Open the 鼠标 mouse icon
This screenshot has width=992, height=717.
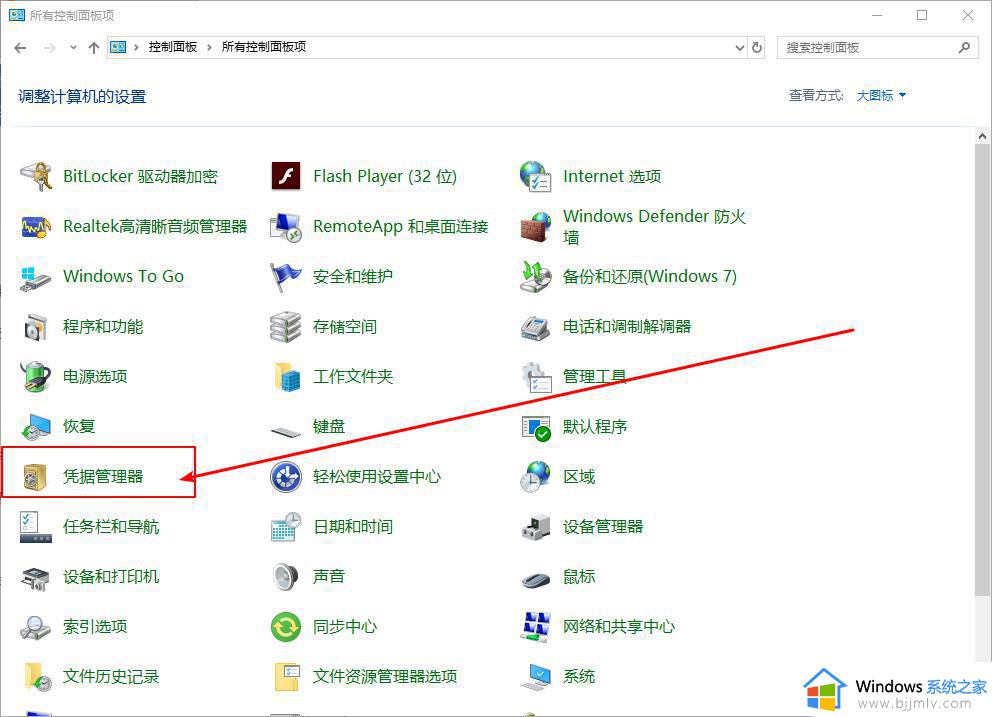coord(536,579)
